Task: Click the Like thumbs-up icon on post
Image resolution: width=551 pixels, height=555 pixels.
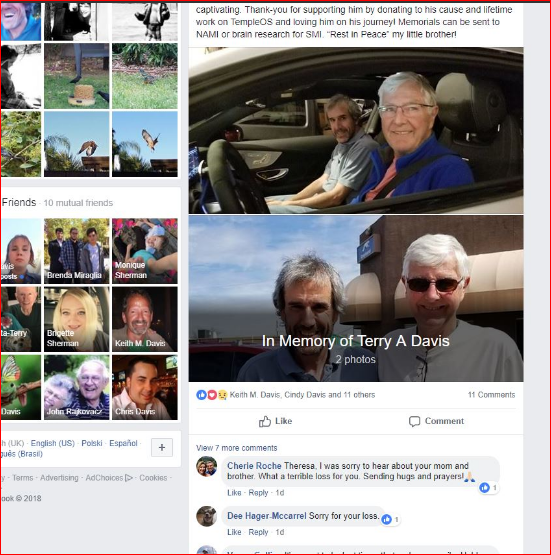Action: click(x=265, y=421)
